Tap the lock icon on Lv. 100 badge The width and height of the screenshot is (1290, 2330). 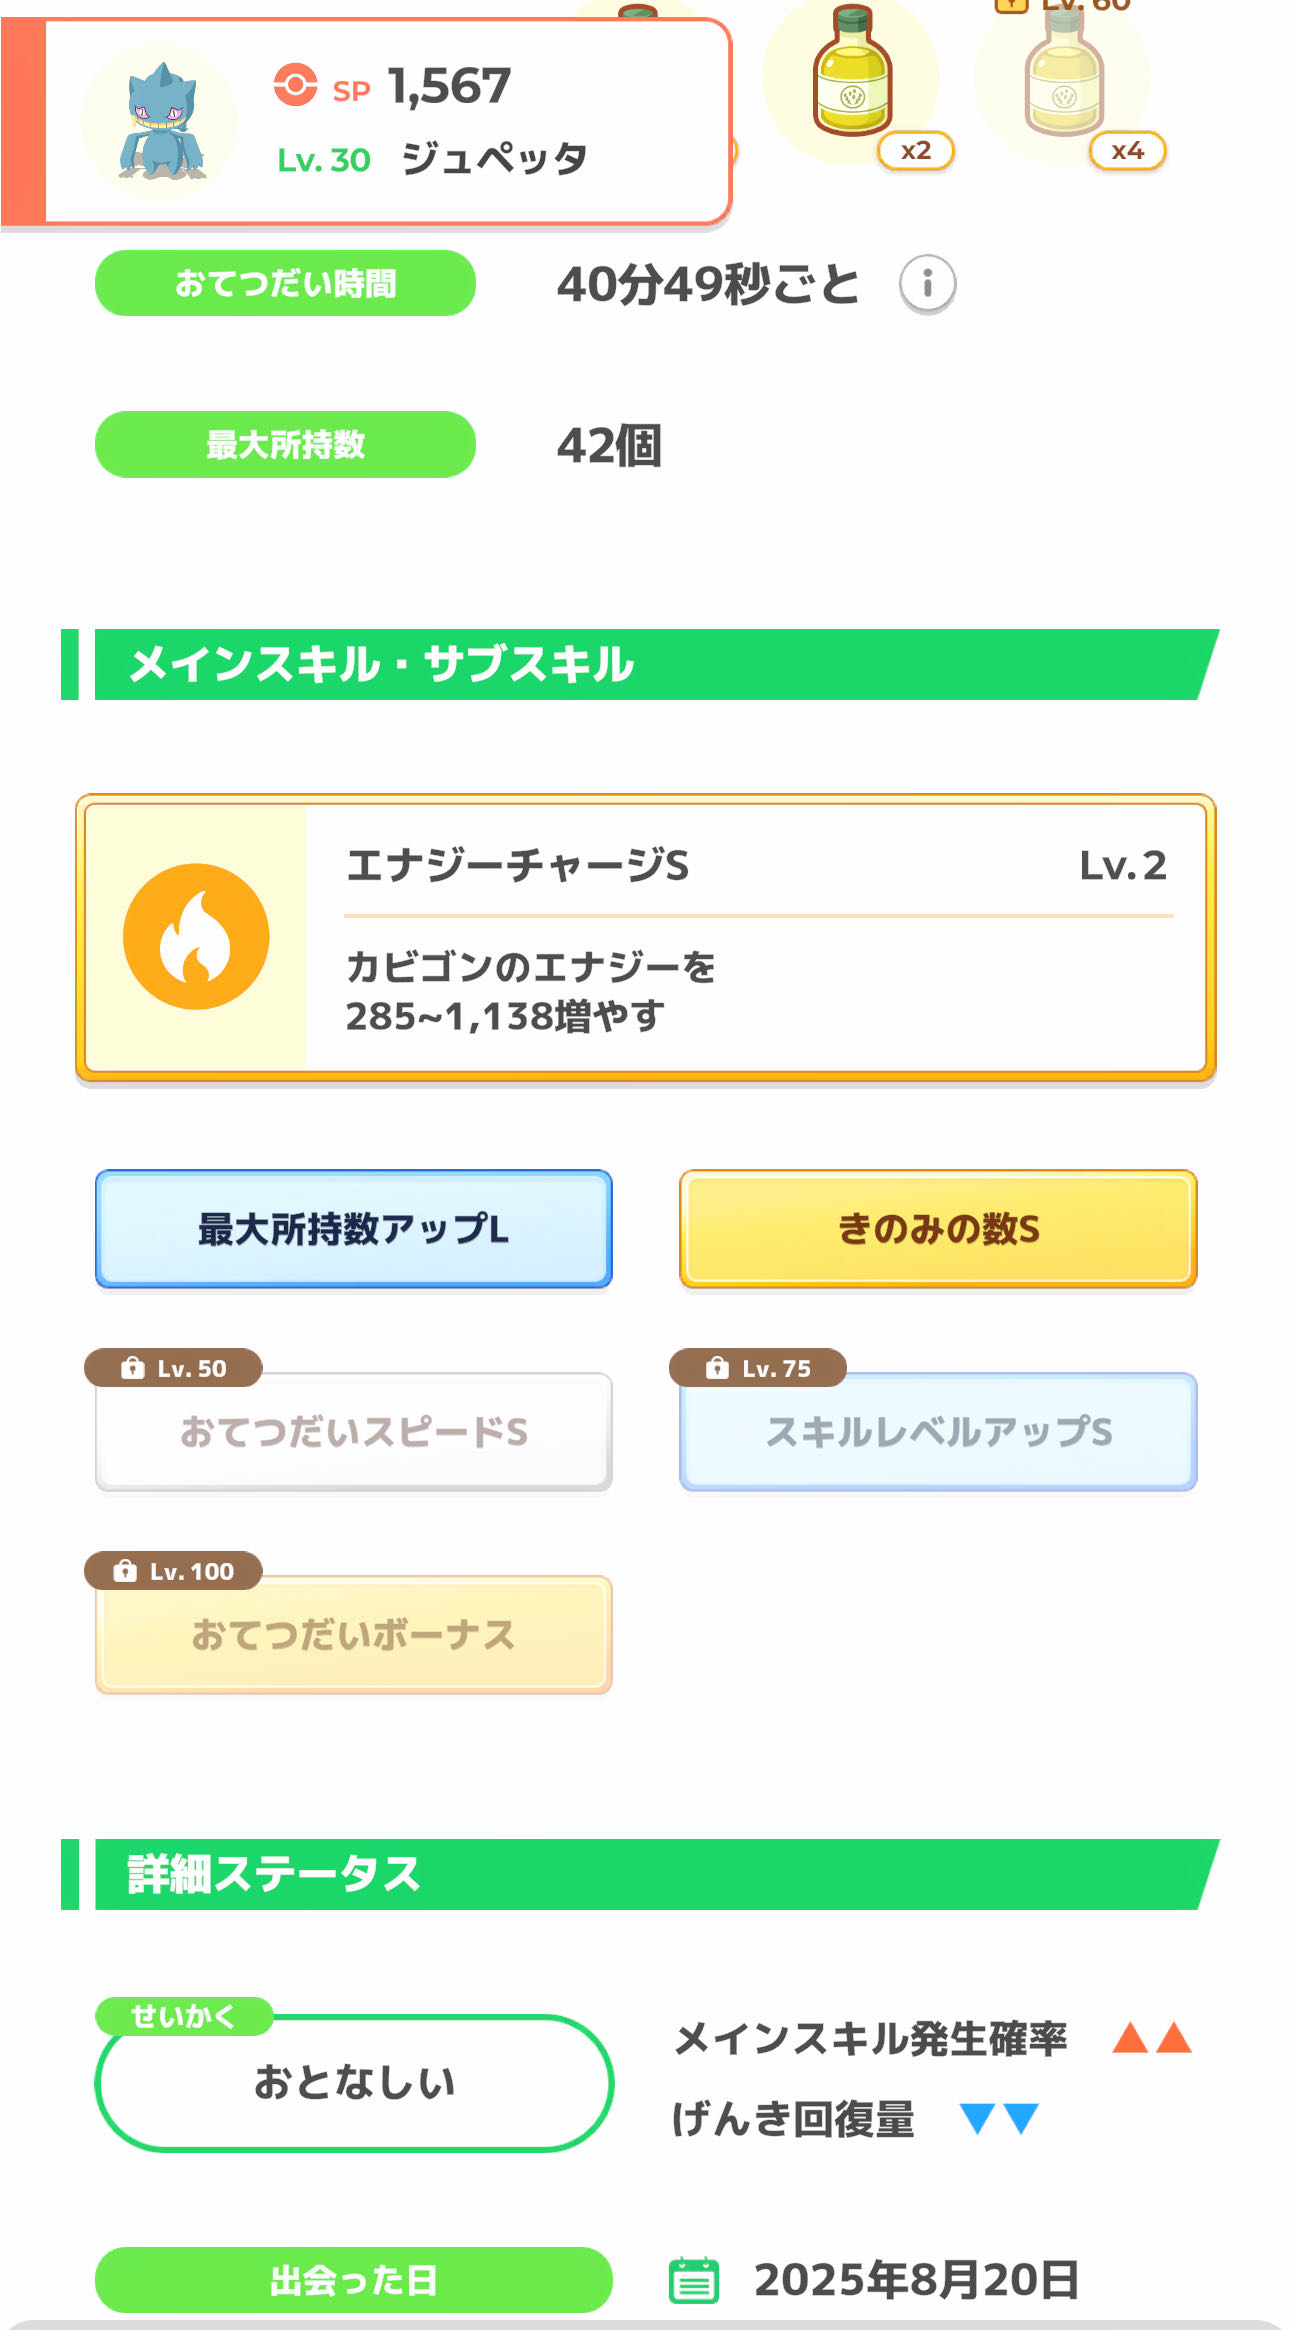tap(125, 1571)
